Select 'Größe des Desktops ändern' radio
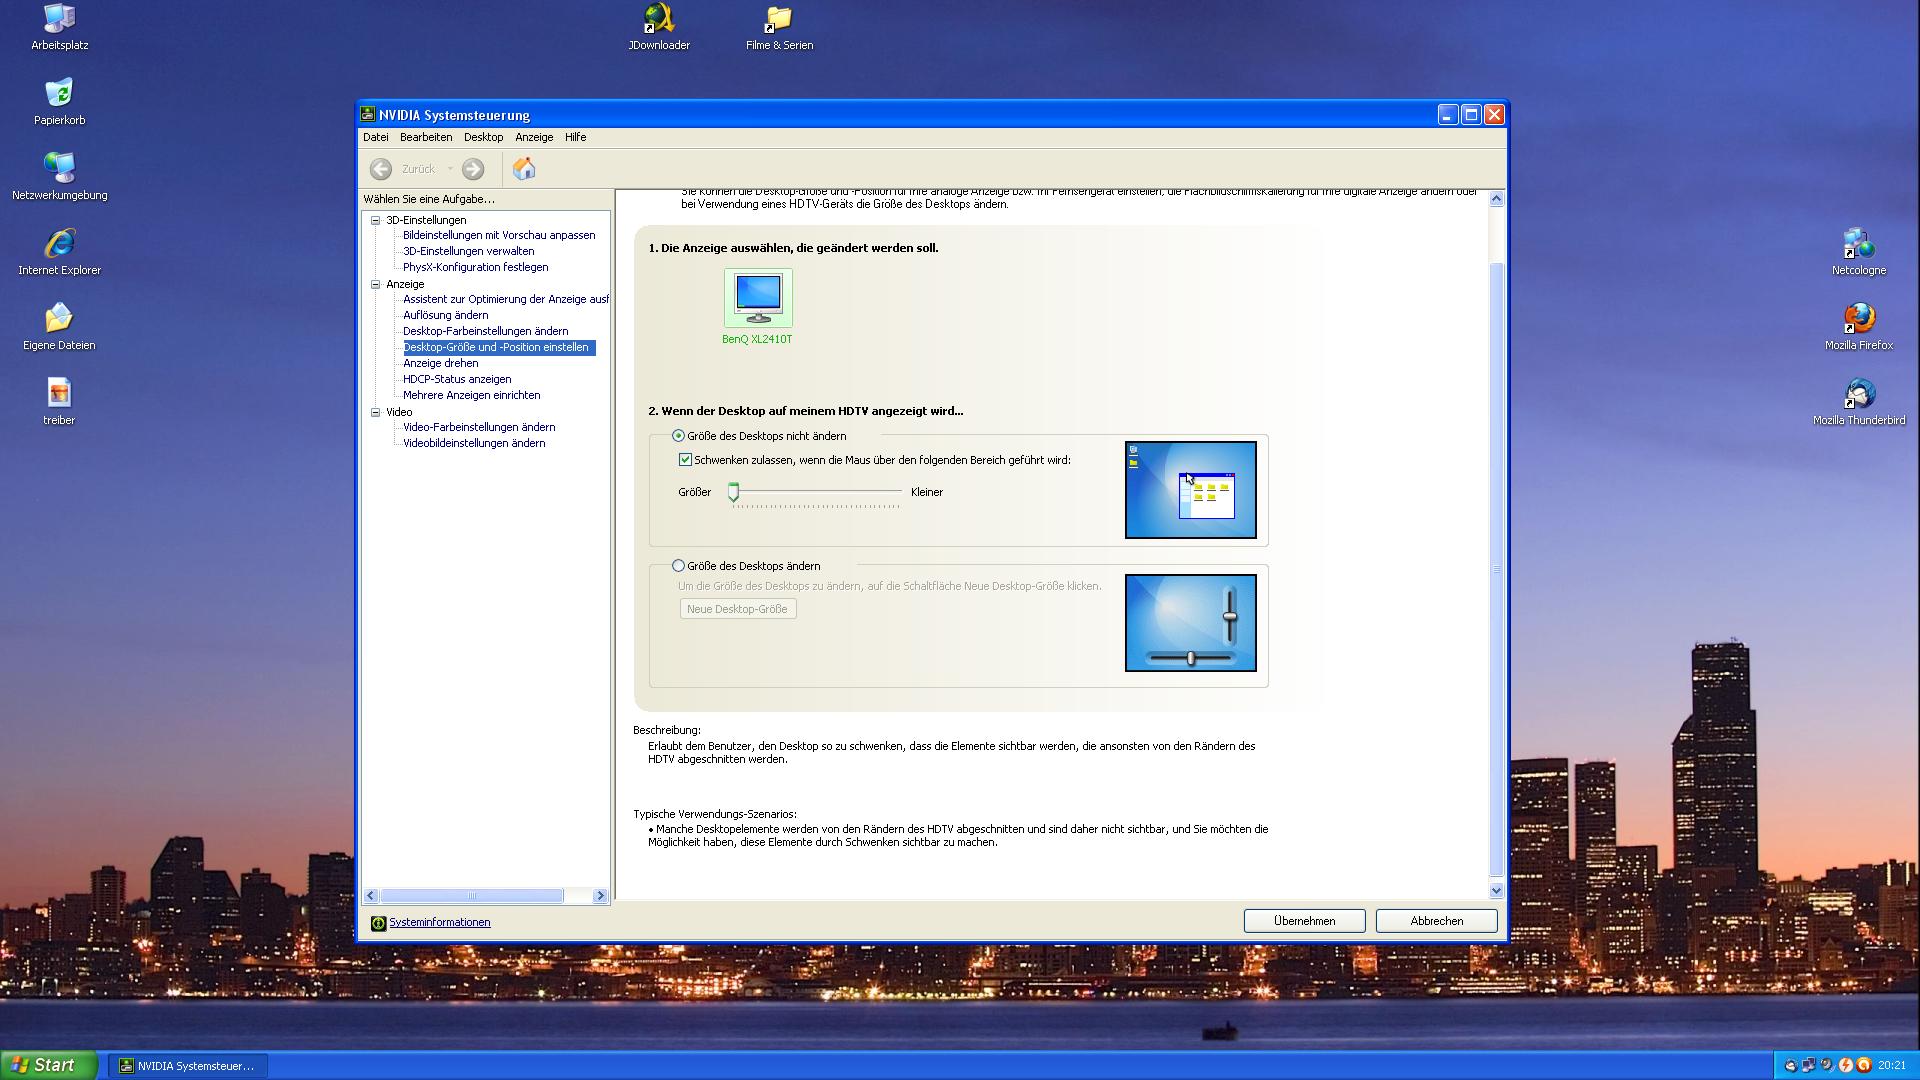 click(x=679, y=566)
